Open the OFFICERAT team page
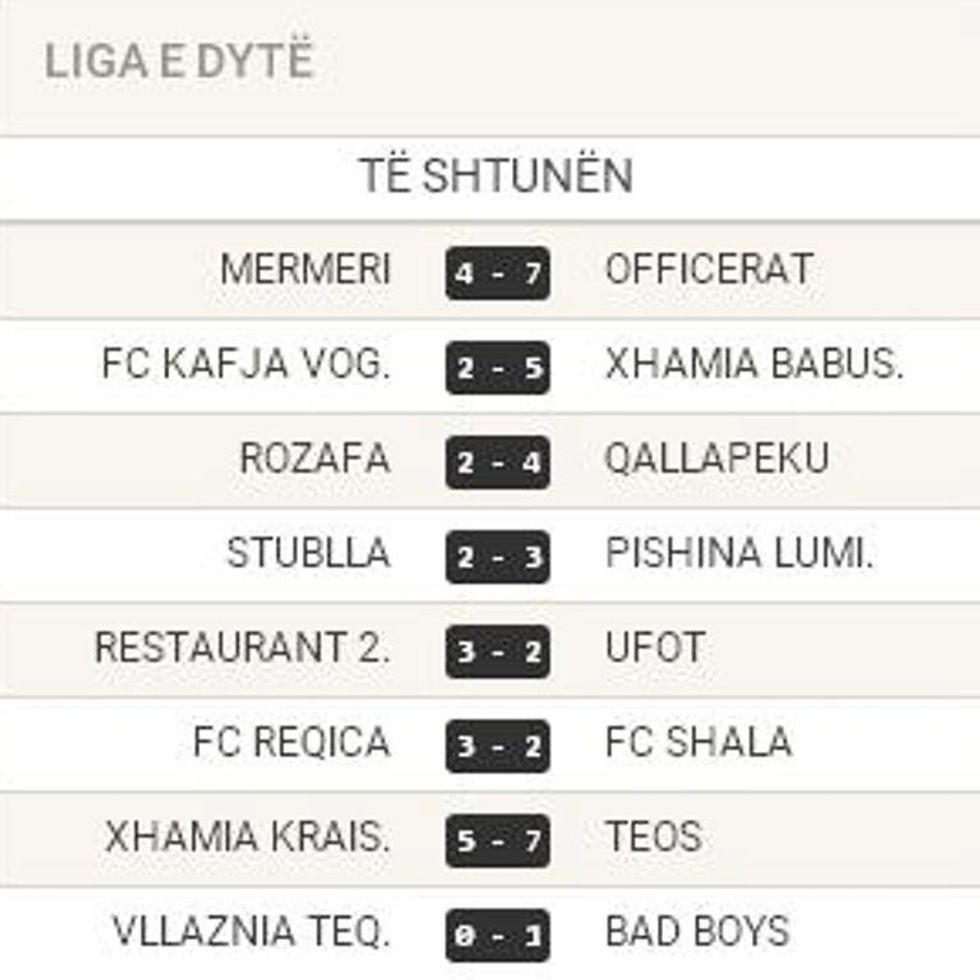 point(709,270)
